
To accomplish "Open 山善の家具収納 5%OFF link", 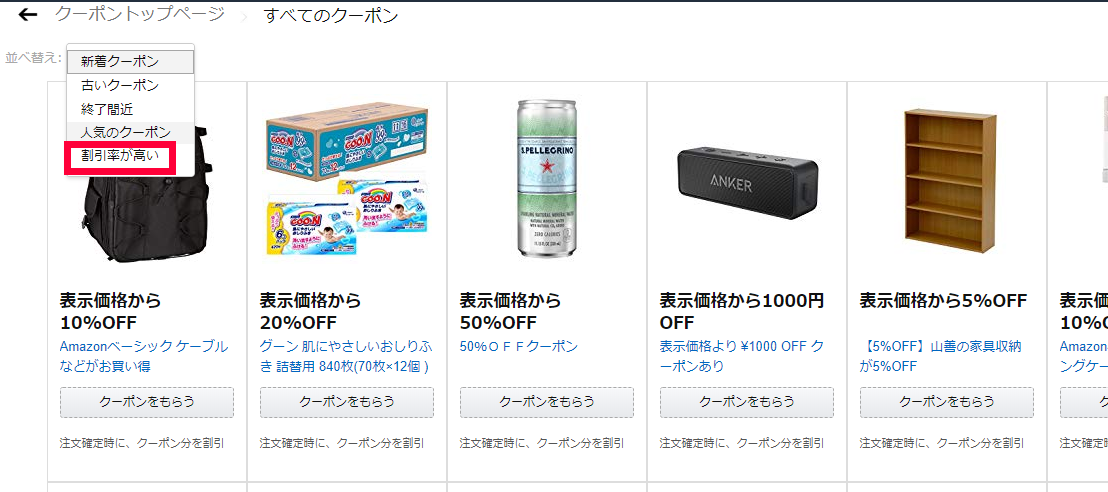I will point(941,356).
